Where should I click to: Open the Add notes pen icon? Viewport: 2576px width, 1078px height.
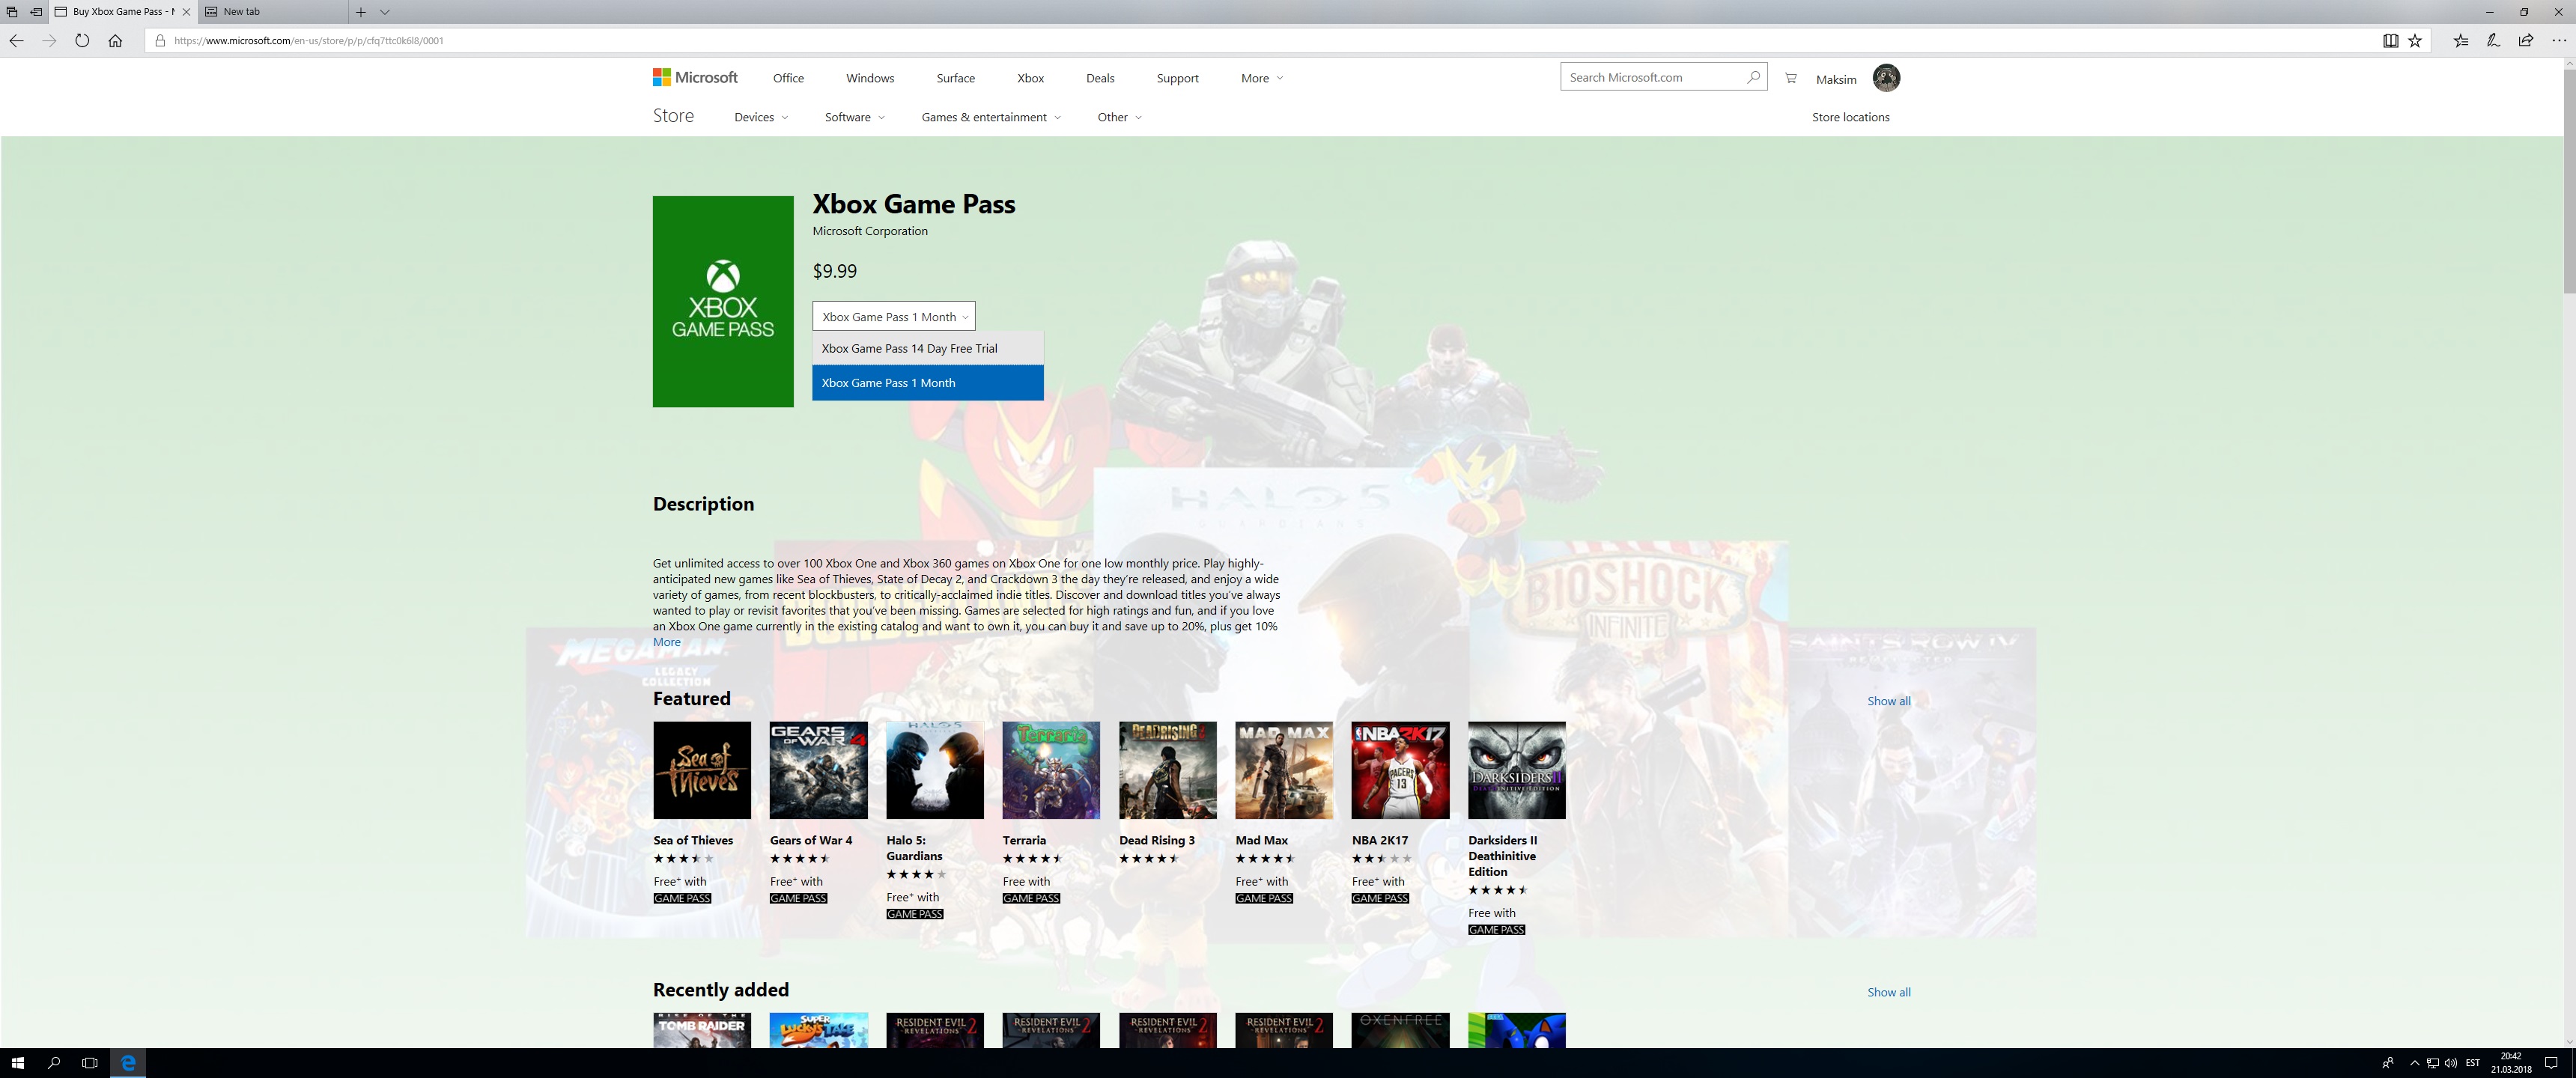(2493, 41)
